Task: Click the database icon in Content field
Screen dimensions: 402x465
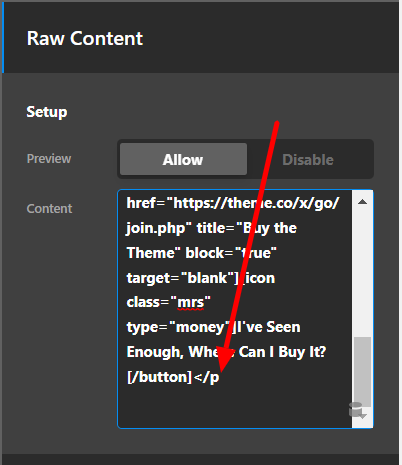Action: coord(357,410)
